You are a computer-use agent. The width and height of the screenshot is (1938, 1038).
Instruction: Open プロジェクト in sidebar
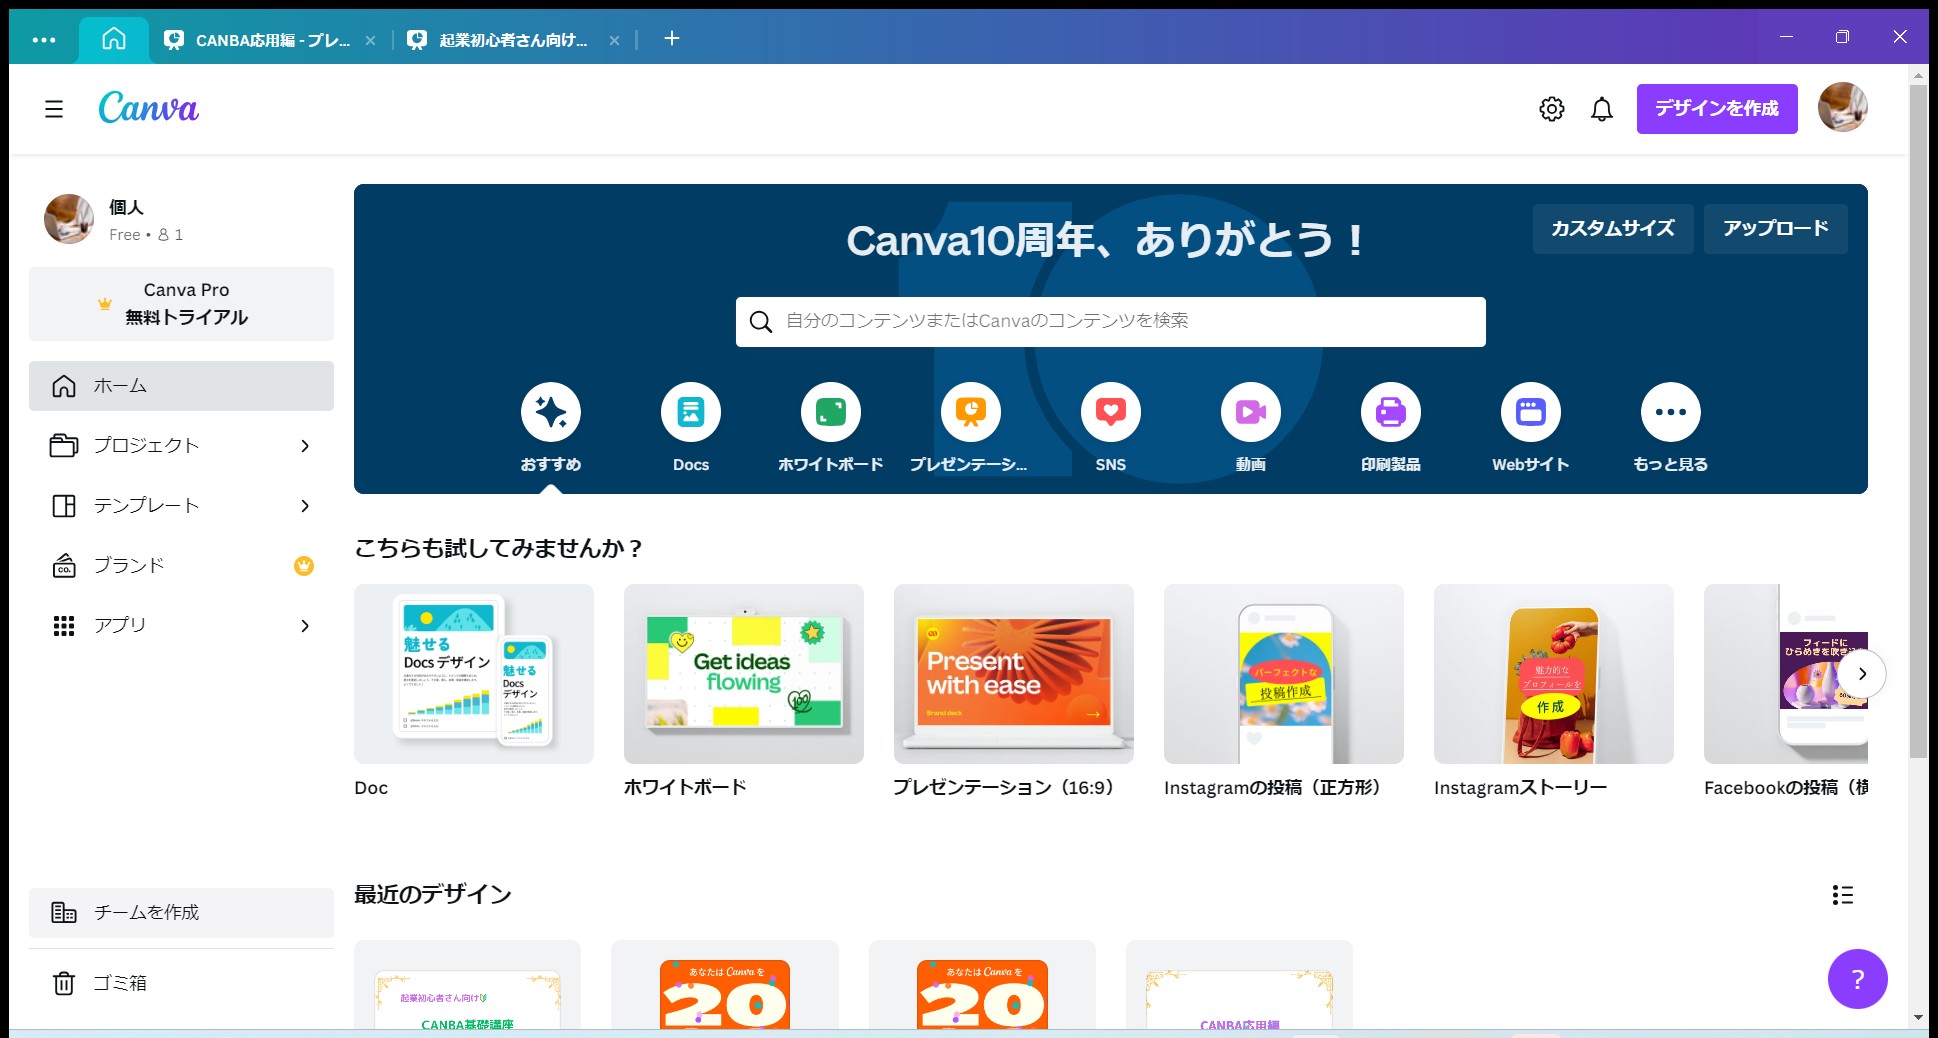181,446
